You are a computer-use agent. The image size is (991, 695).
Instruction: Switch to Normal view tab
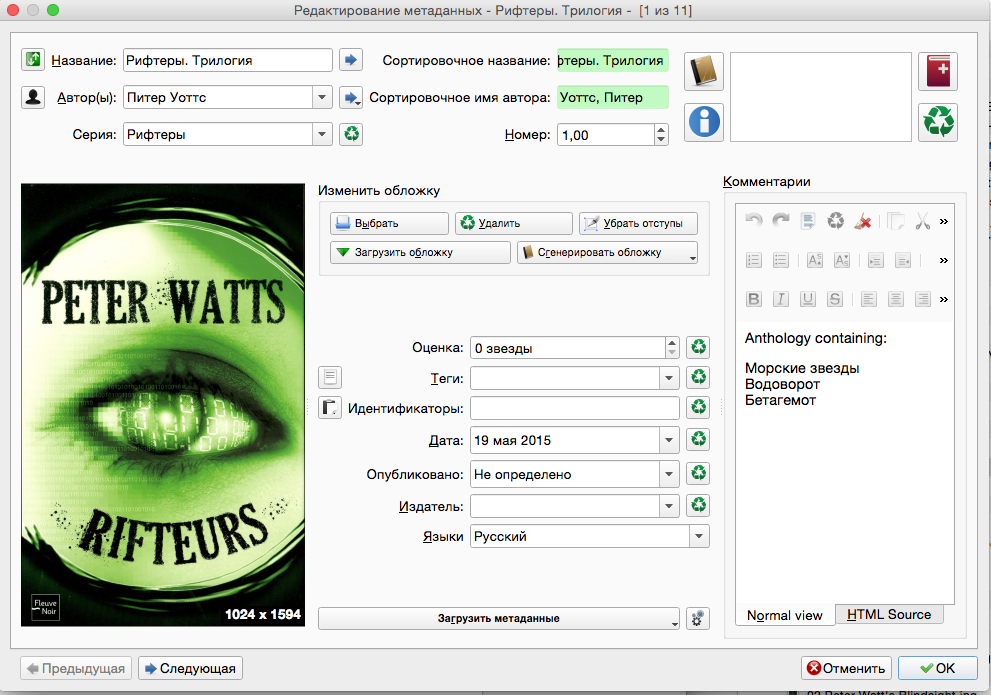(784, 615)
